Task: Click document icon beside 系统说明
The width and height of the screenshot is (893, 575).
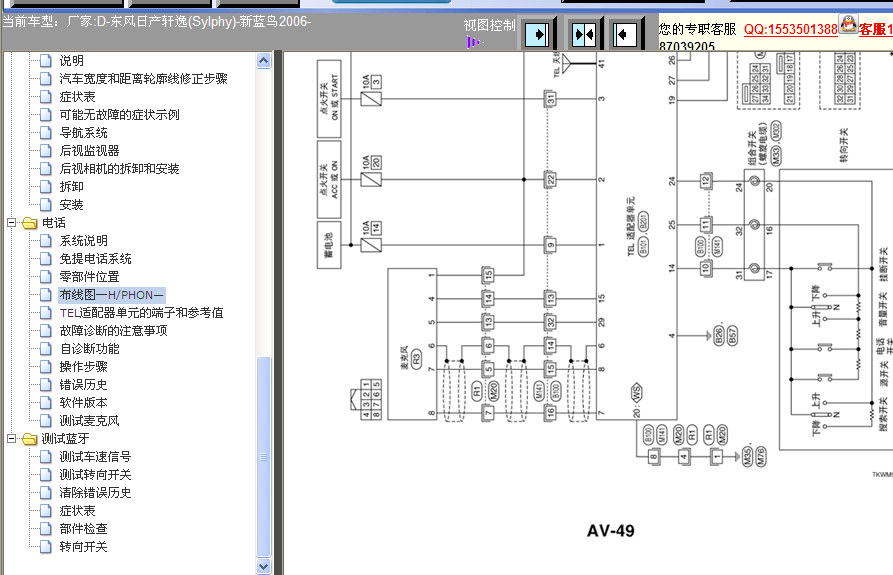Action: pyautogui.click(x=46, y=241)
